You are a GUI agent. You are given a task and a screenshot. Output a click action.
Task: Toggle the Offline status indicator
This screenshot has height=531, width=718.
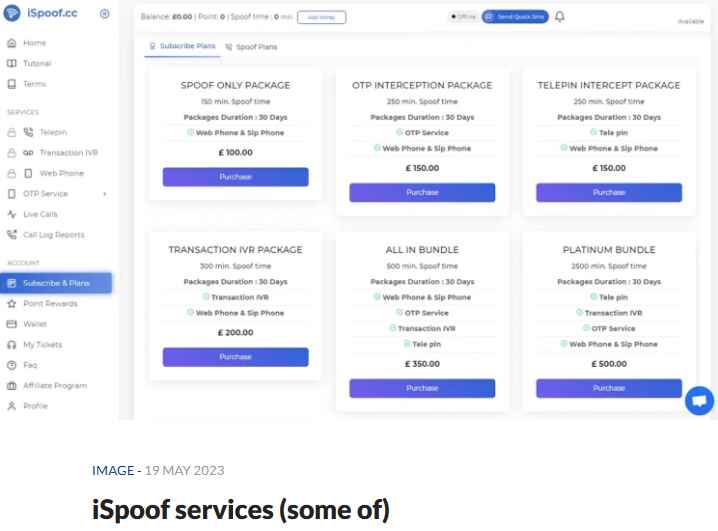click(x=463, y=16)
